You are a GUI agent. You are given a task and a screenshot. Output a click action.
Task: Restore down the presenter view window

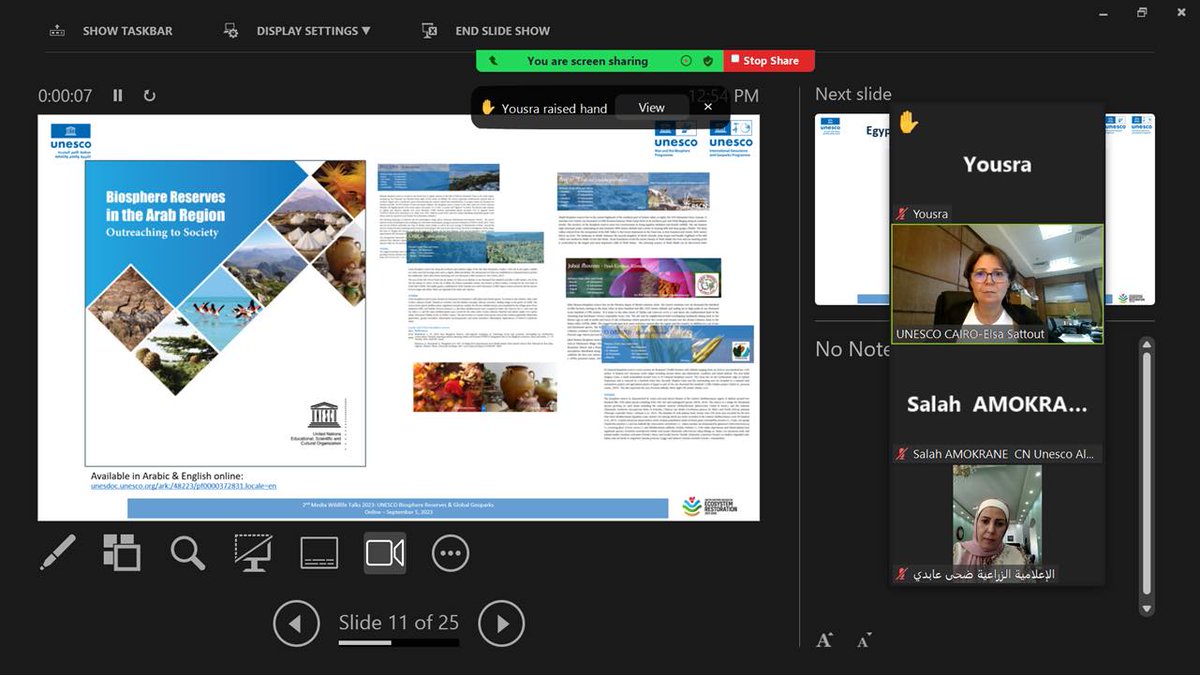(x=1141, y=13)
